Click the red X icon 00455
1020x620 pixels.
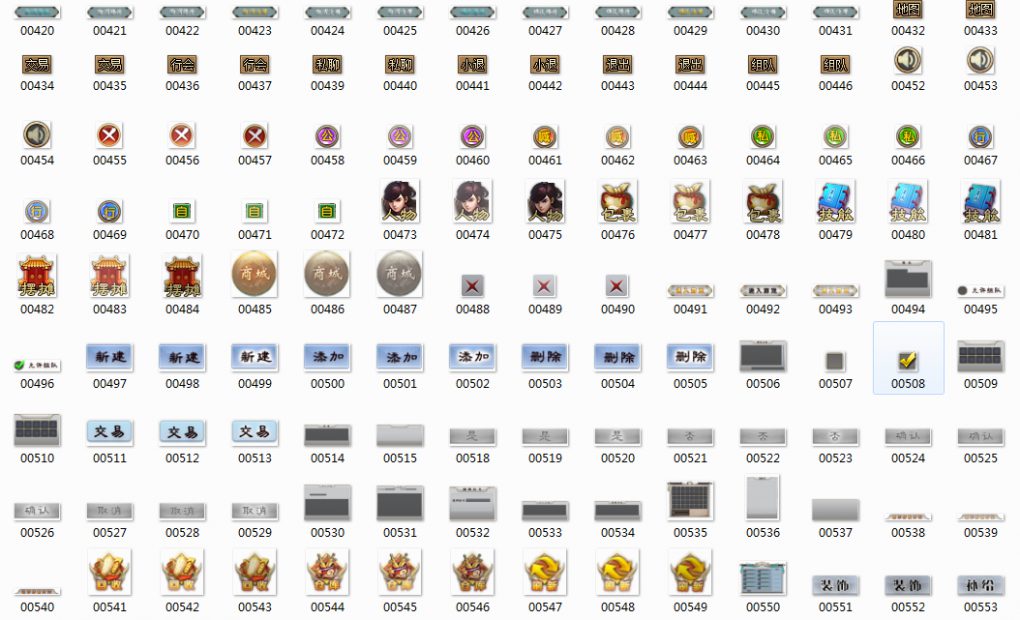pos(110,136)
